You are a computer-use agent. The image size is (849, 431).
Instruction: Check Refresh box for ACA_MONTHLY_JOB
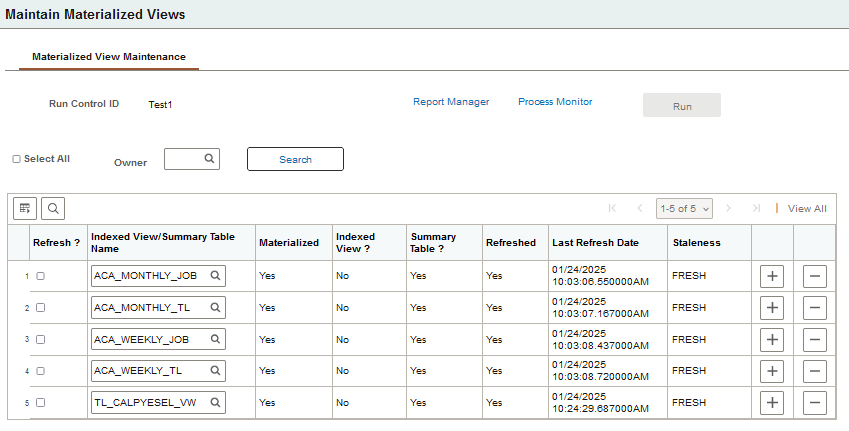tap(40, 276)
